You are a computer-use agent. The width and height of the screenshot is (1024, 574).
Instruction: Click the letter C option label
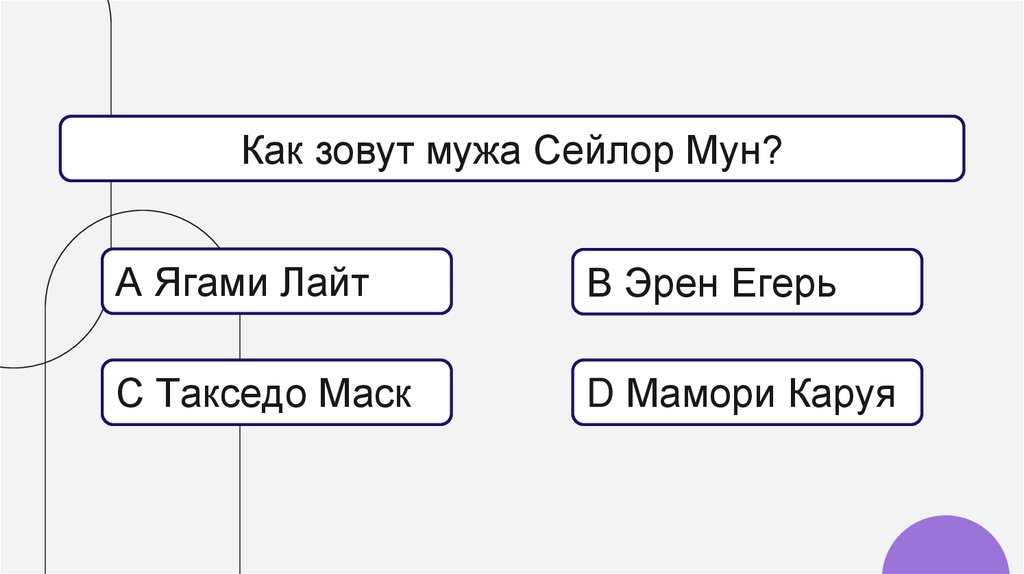[x=130, y=395]
